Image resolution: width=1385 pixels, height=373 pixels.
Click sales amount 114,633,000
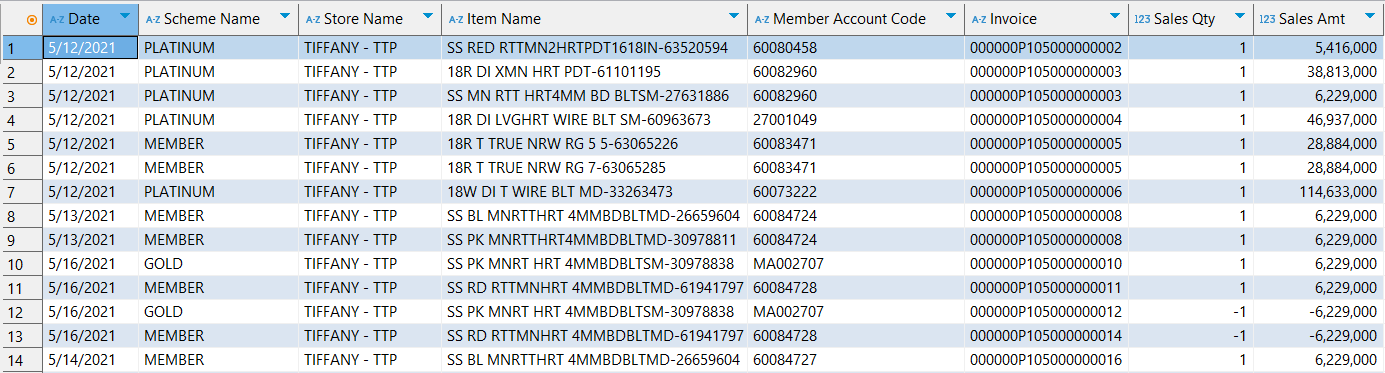pyautogui.click(x=1319, y=192)
